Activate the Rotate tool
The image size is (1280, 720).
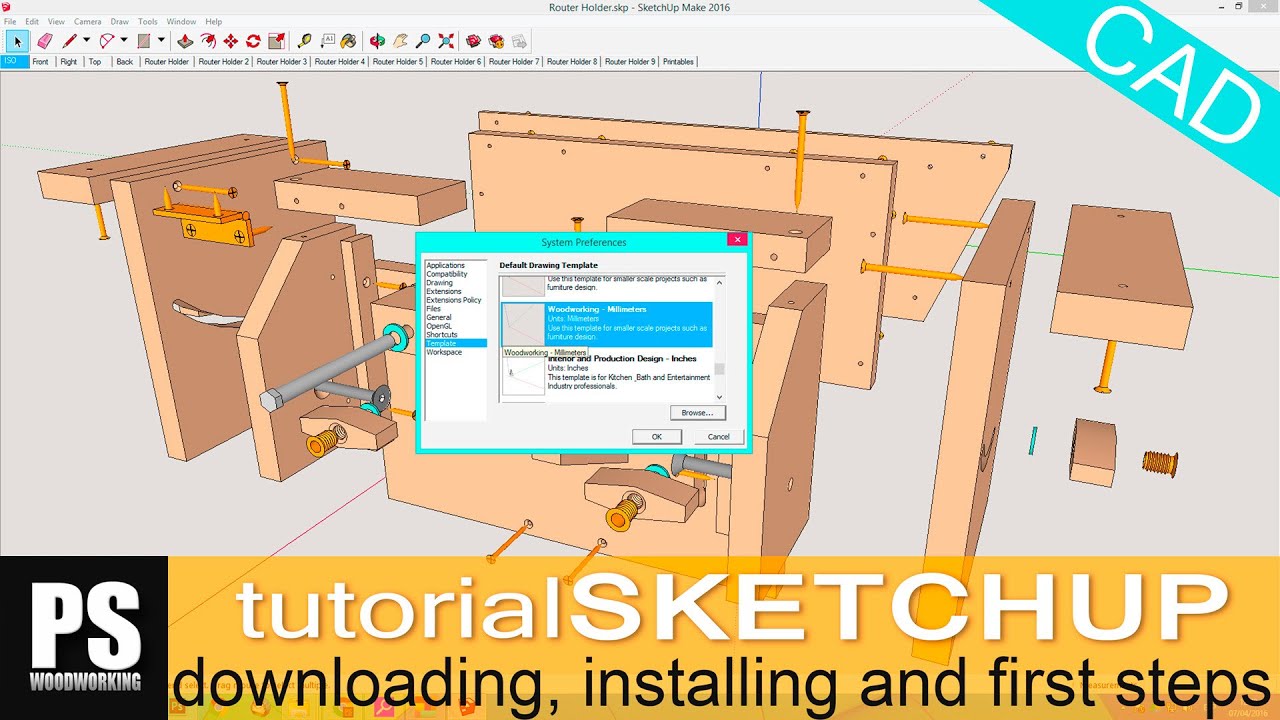pyautogui.click(x=253, y=41)
